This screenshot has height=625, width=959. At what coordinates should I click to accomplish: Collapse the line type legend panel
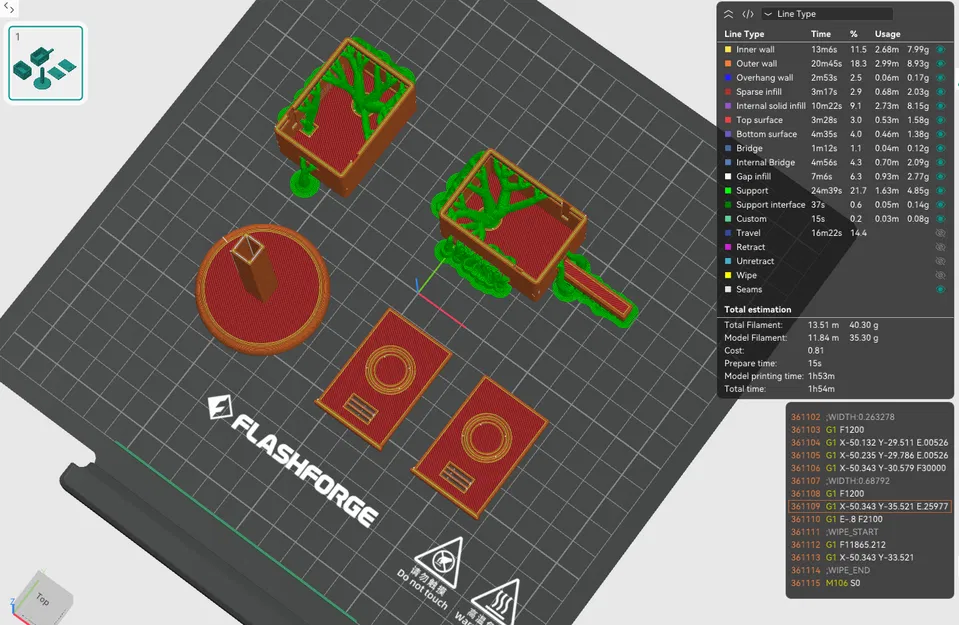728,14
